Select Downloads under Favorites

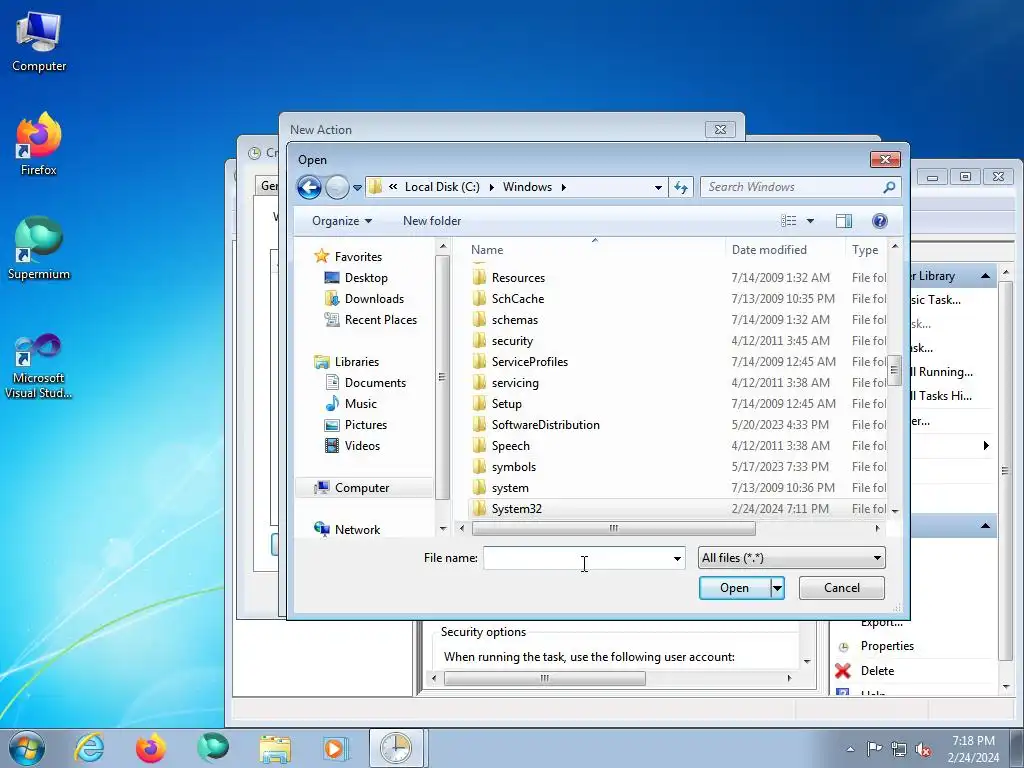pyautogui.click(x=374, y=298)
